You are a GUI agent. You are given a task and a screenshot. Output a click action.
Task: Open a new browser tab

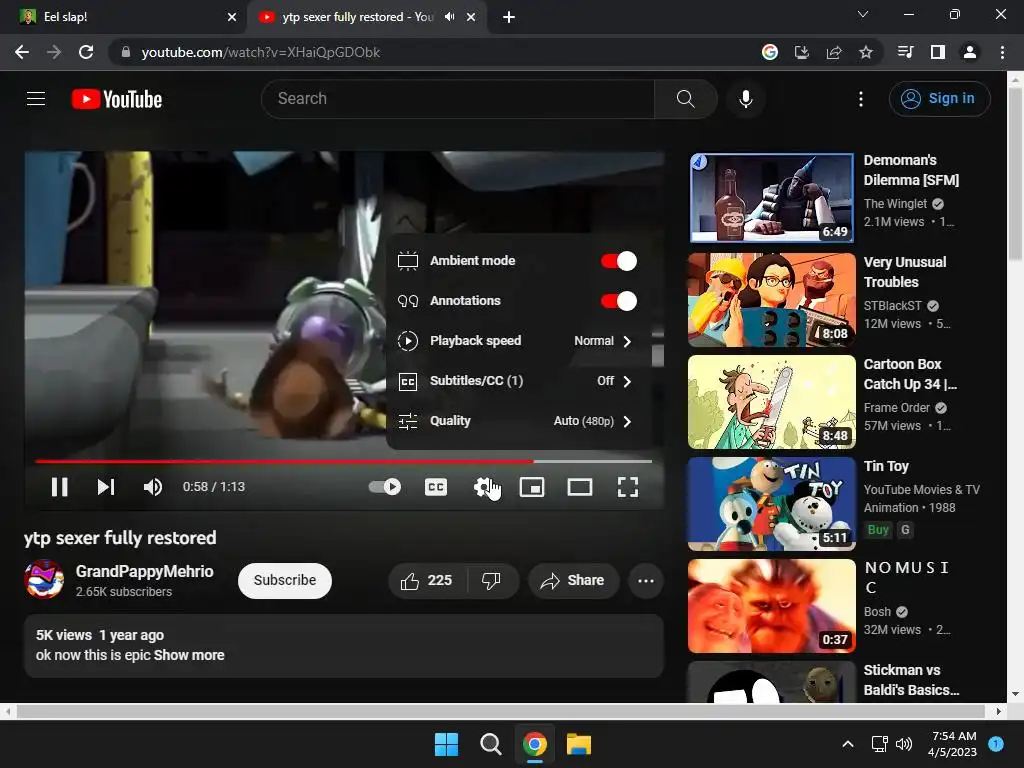click(509, 17)
